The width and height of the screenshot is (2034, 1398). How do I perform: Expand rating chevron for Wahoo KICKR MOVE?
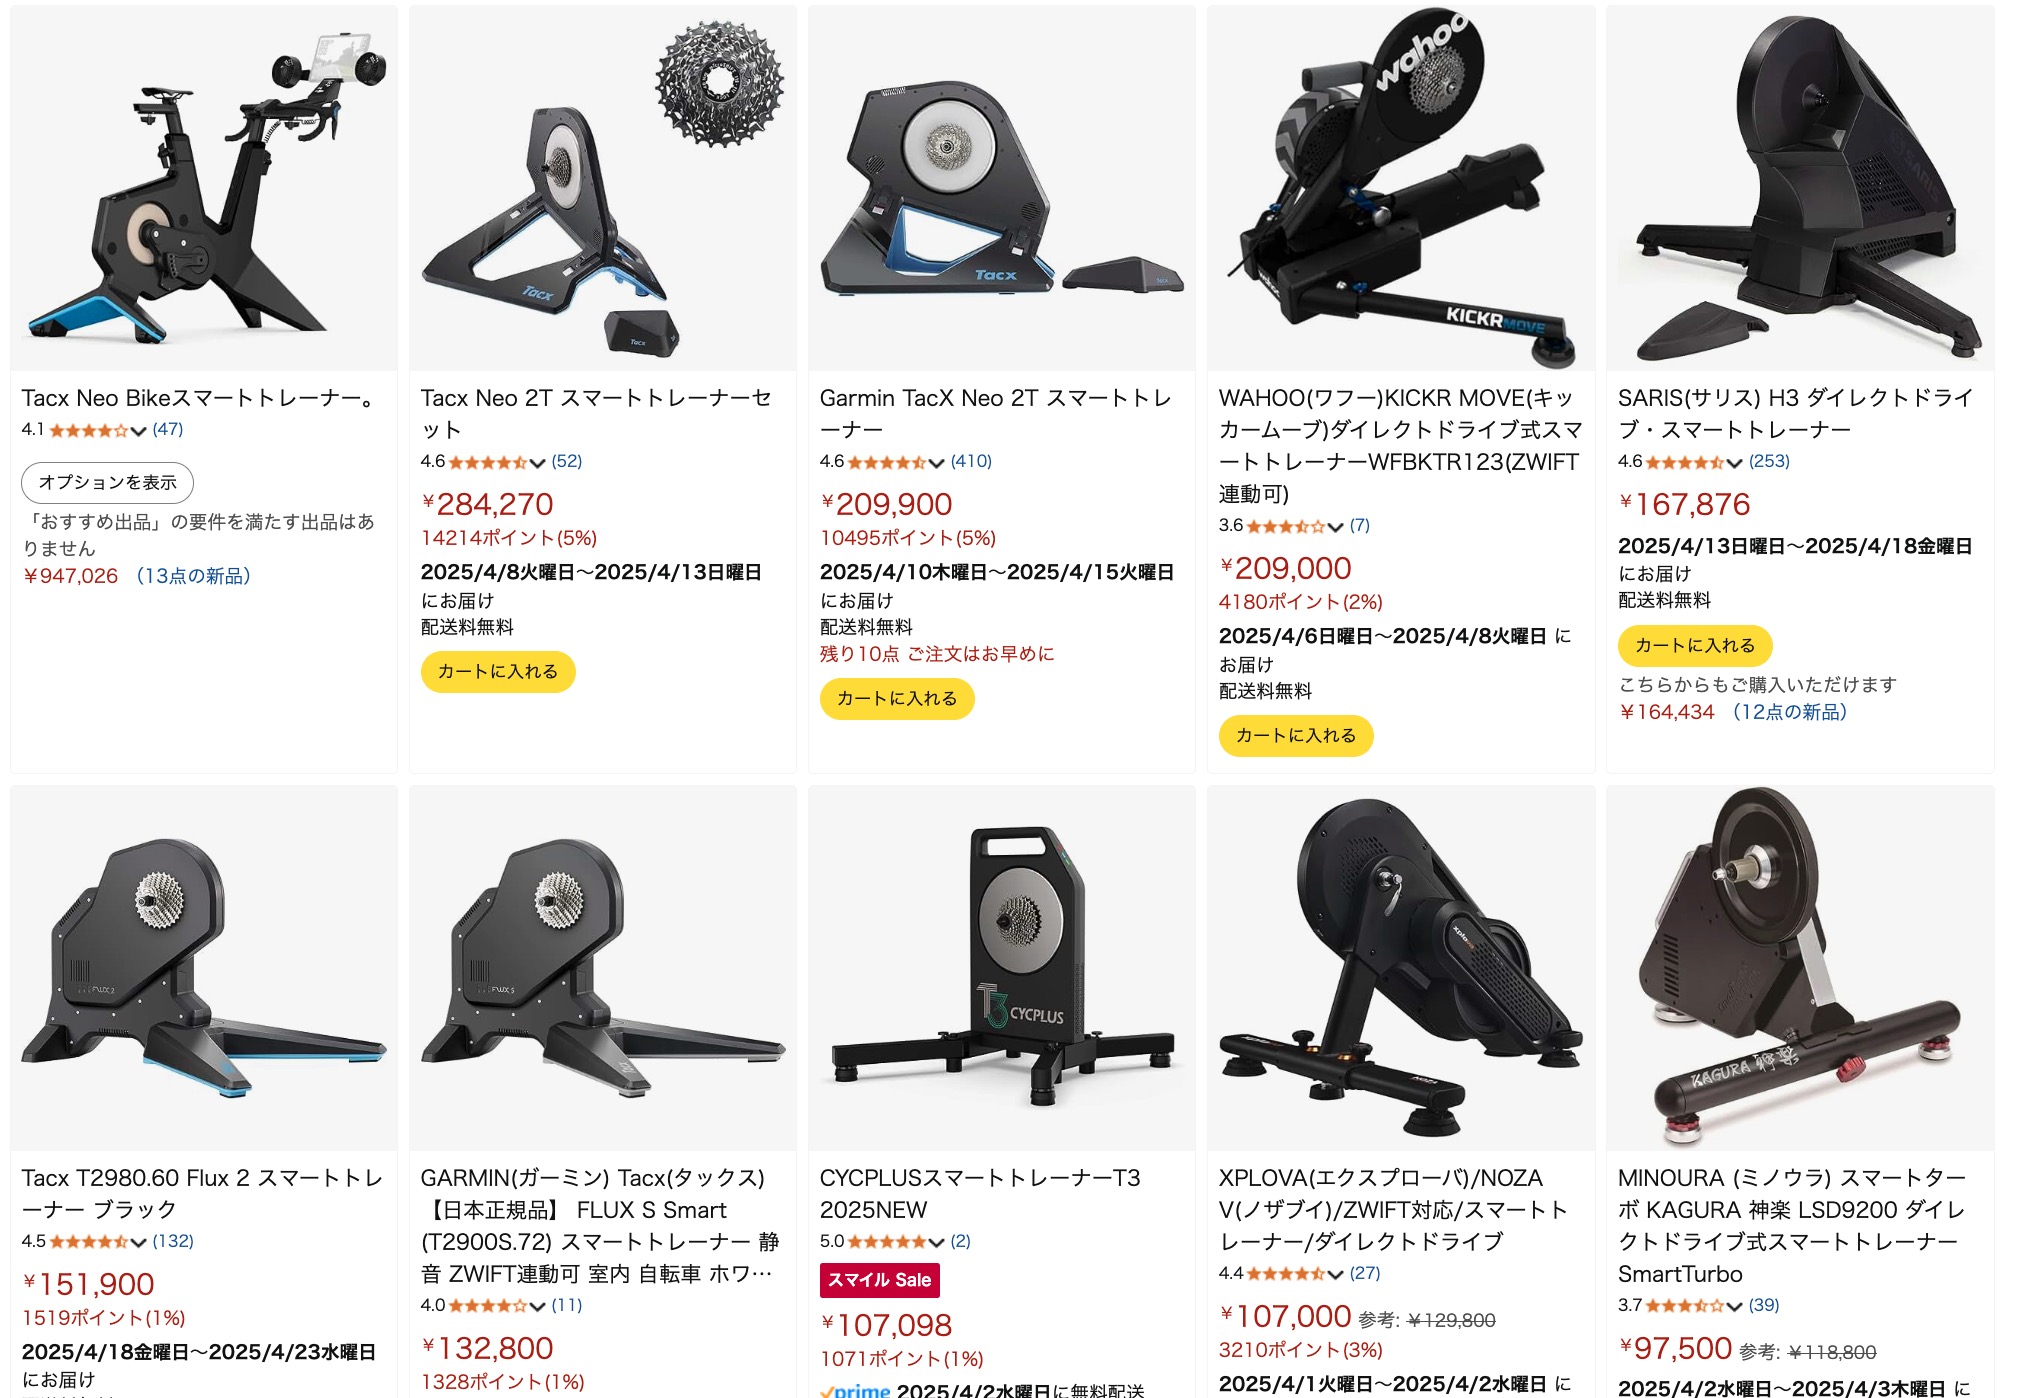pos(1336,527)
